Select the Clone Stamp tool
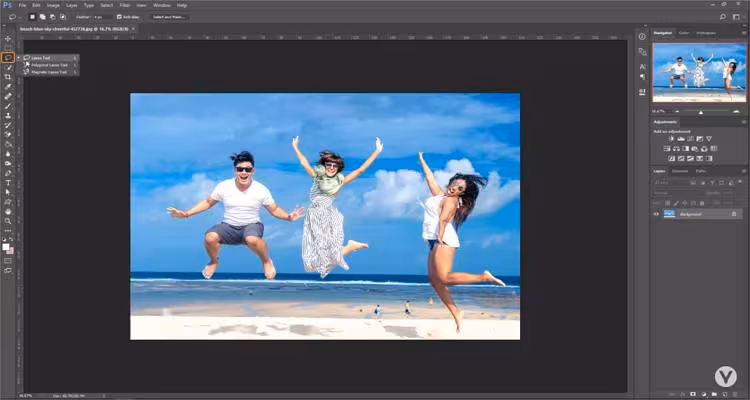The height and width of the screenshot is (400, 750). [8, 115]
